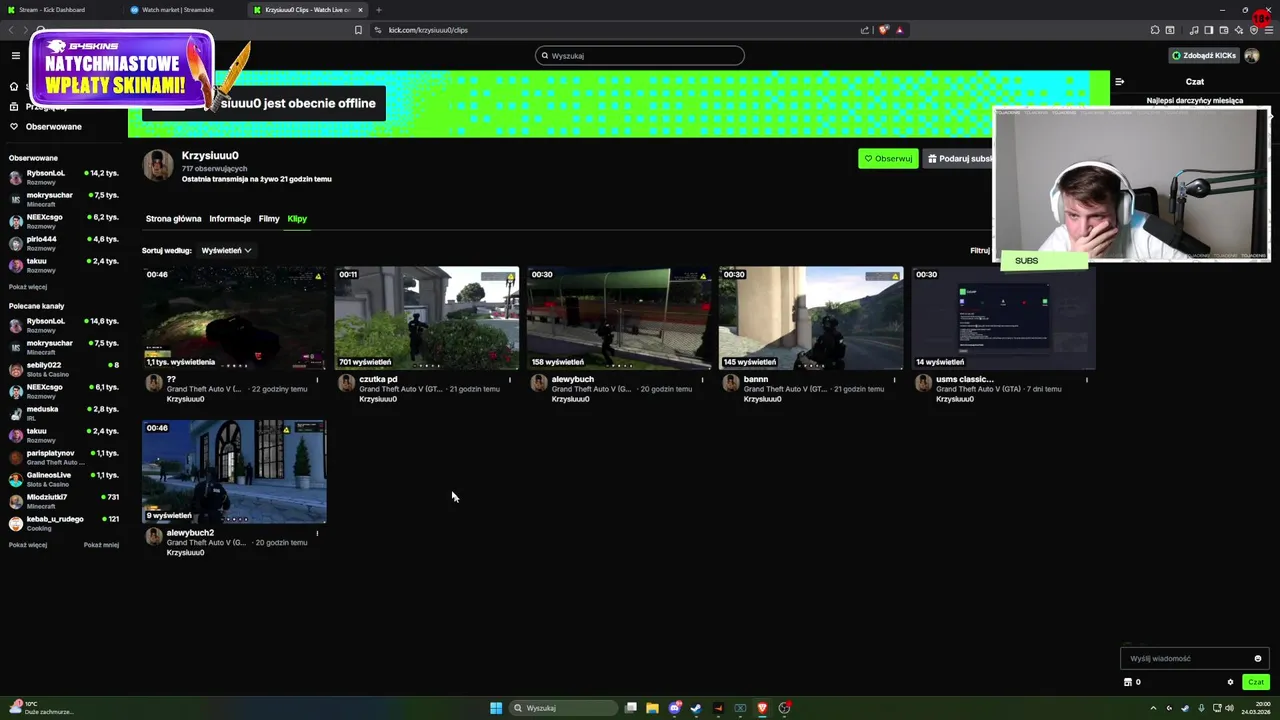Open options menu for clip 'alewybuch'
This screenshot has width=1280, height=720.
click(x=702, y=380)
